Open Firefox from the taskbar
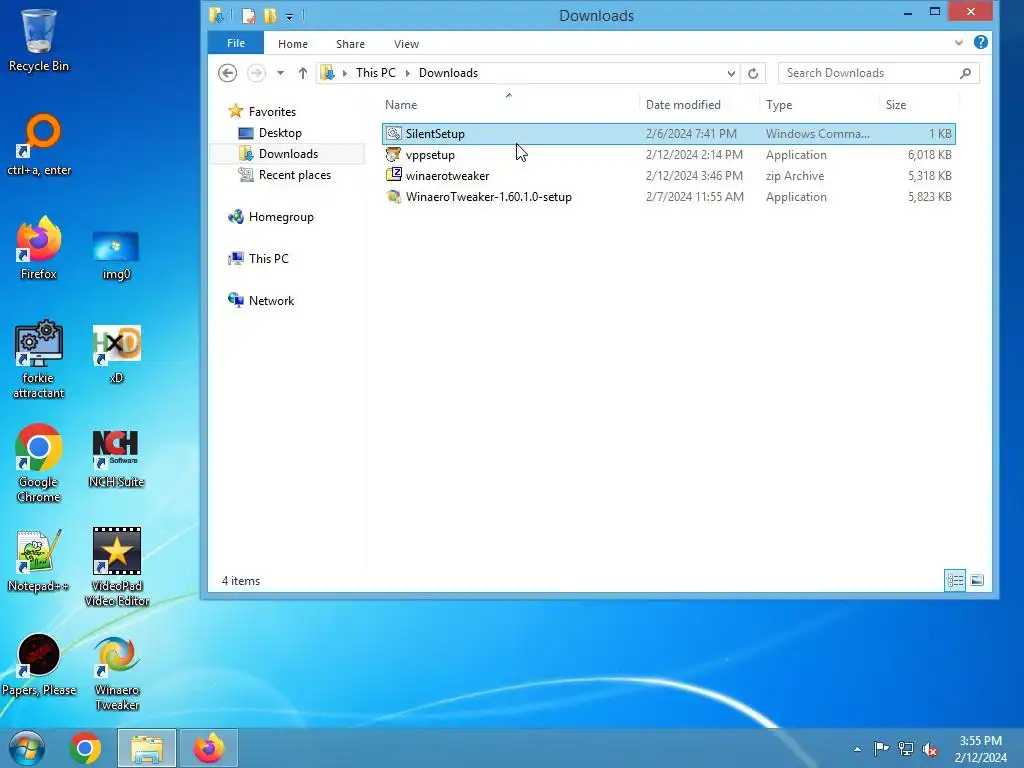The width and height of the screenshot is (1024, 768). [x=209, y=748]
